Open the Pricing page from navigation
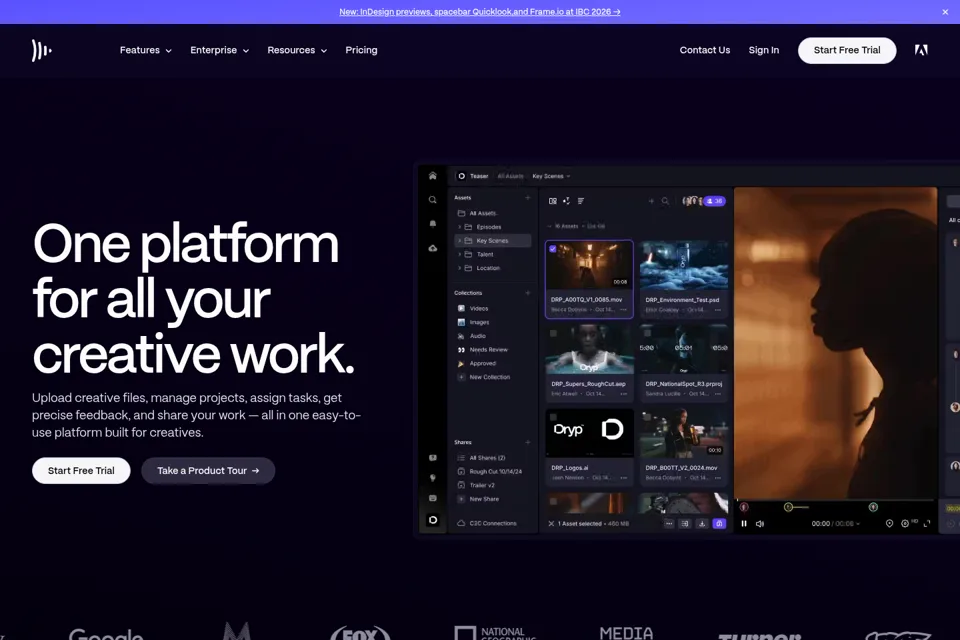Image resolution: width=960 pixels, height=640 pixels. coord(361,50)
